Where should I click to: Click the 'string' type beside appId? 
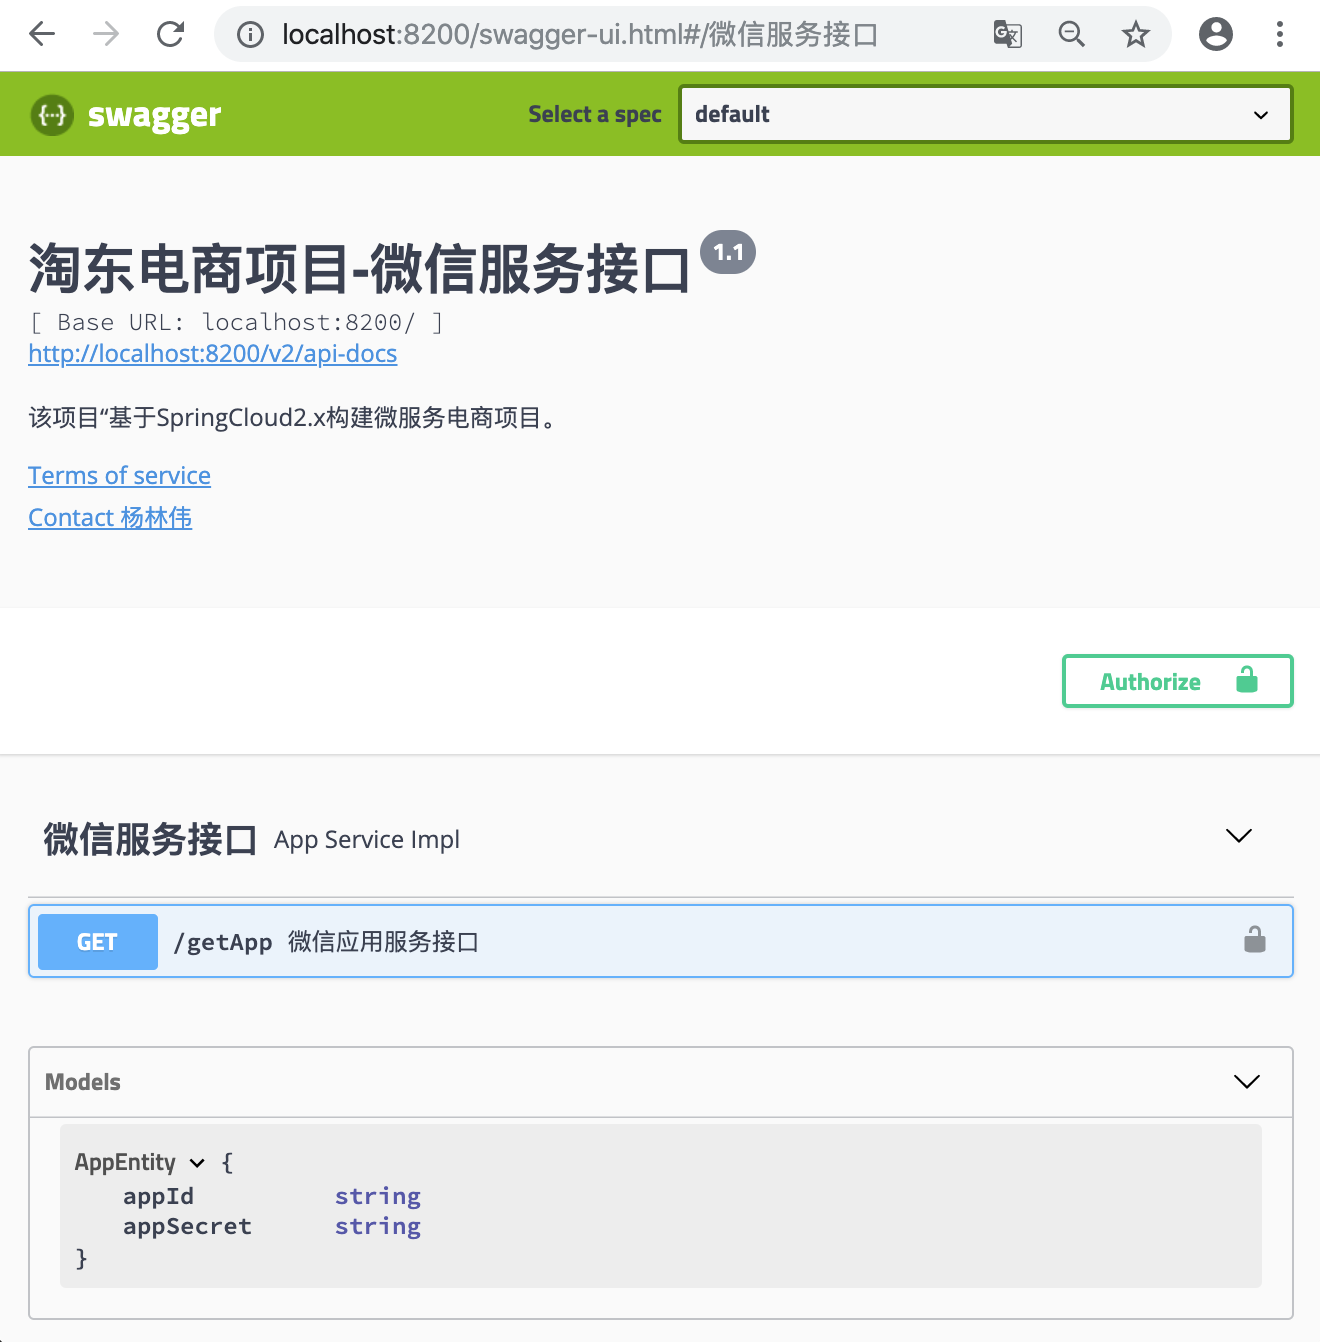(378, 1196)
